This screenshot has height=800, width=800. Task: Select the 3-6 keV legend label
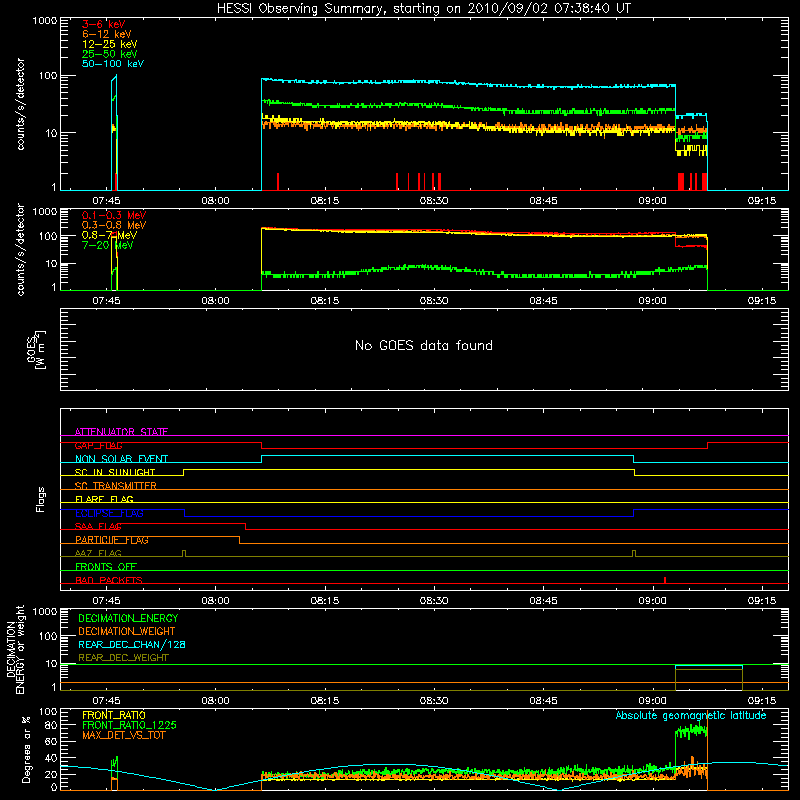pos(104,24)
